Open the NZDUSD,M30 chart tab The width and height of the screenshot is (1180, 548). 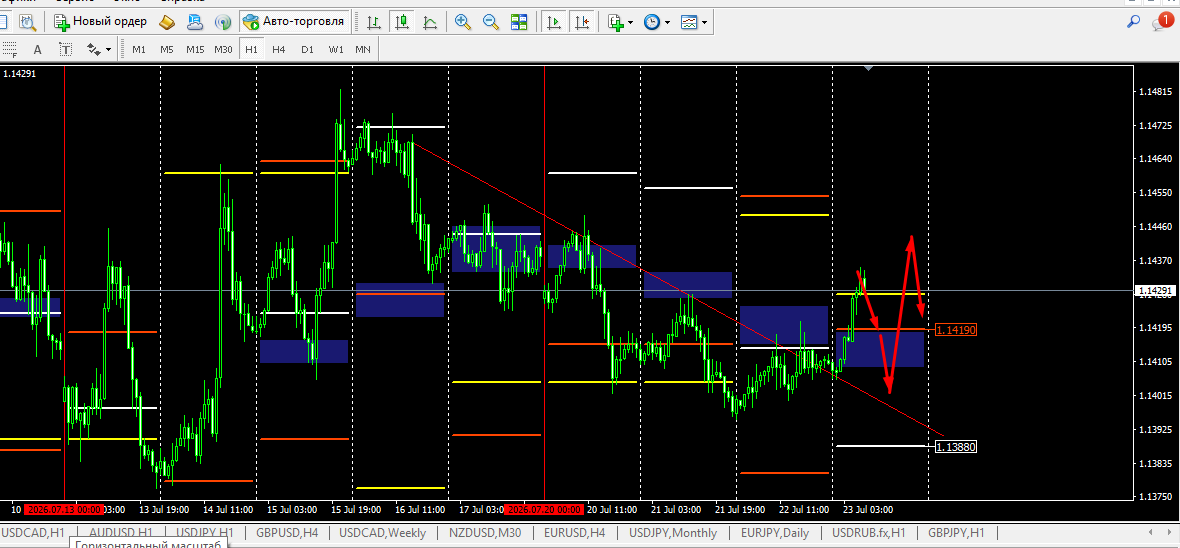pyautogui.click(x=486, y=533)
